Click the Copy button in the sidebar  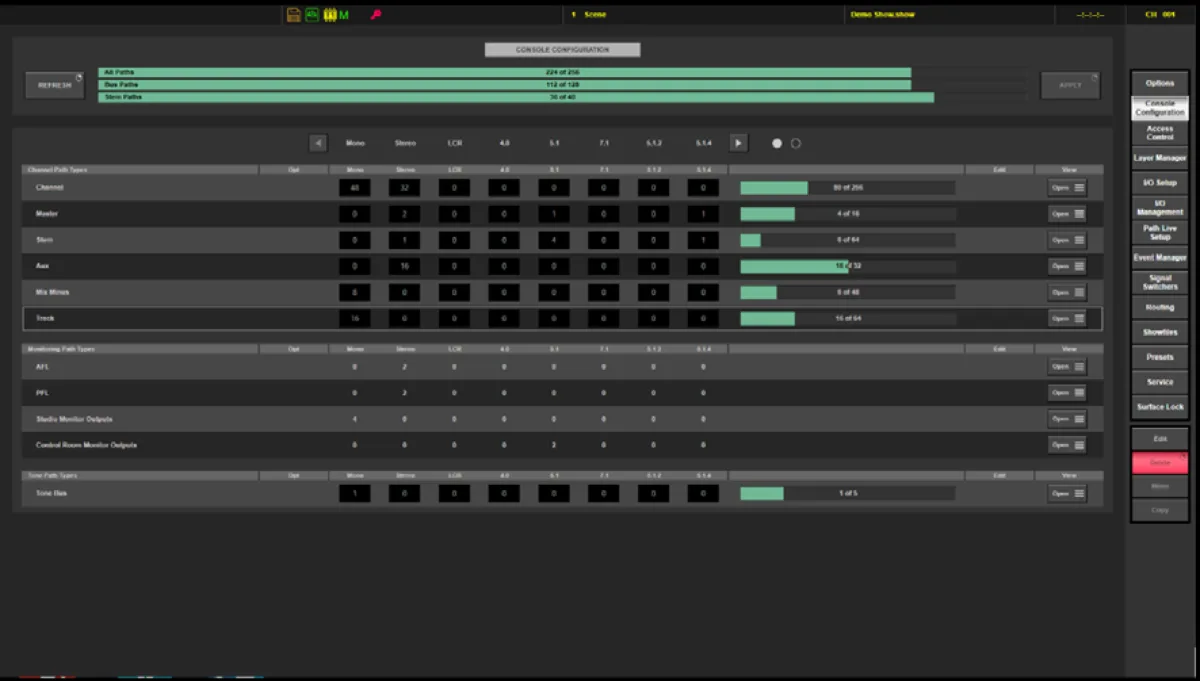click(x=1160, y=510)
